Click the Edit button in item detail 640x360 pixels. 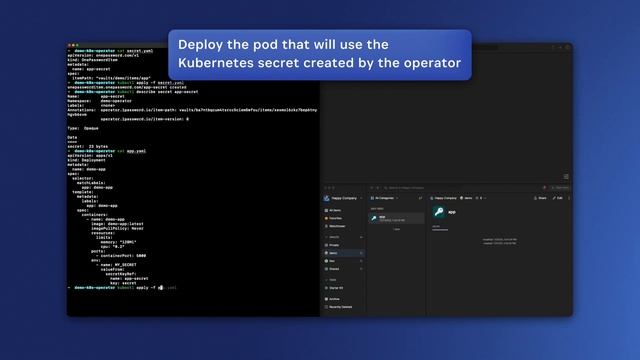pos(558,198)
